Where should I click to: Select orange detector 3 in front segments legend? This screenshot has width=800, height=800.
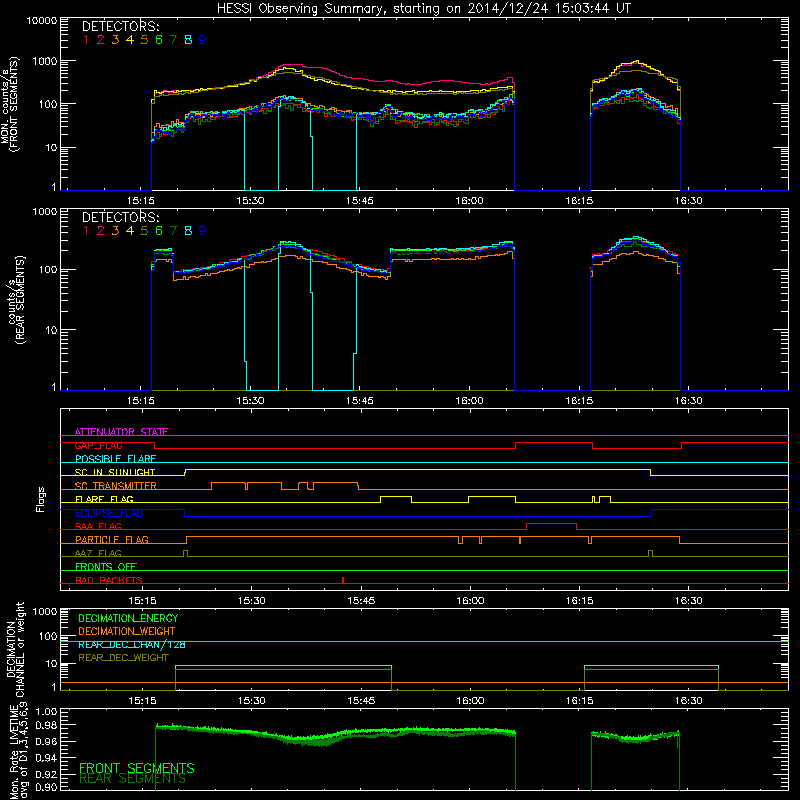[115, 40]
